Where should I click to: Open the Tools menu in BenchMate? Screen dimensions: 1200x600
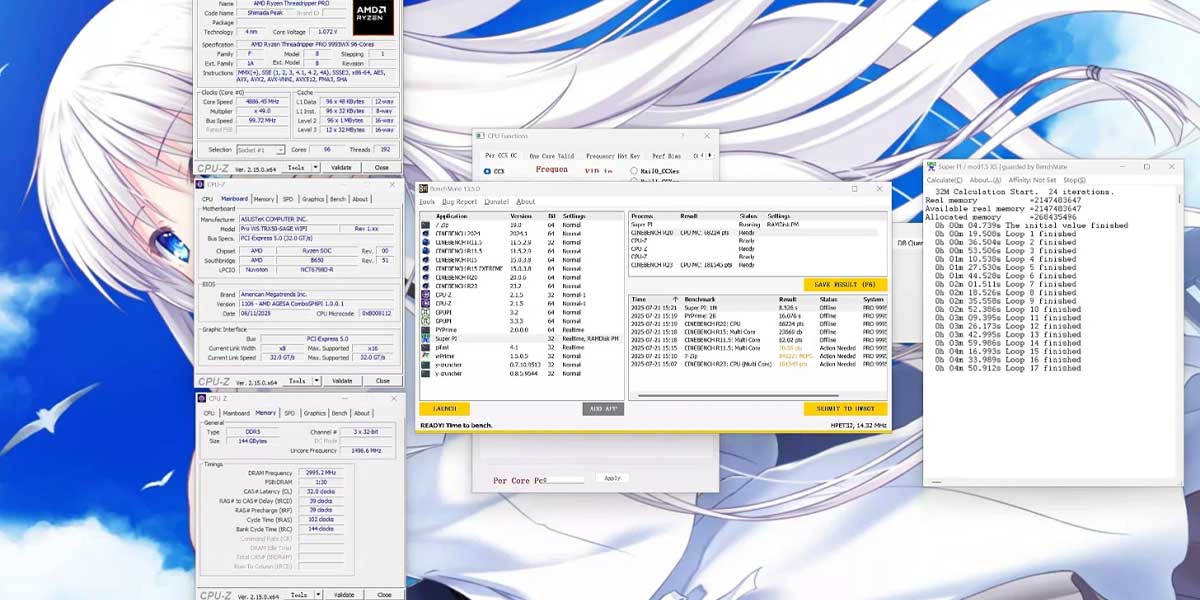427,202
